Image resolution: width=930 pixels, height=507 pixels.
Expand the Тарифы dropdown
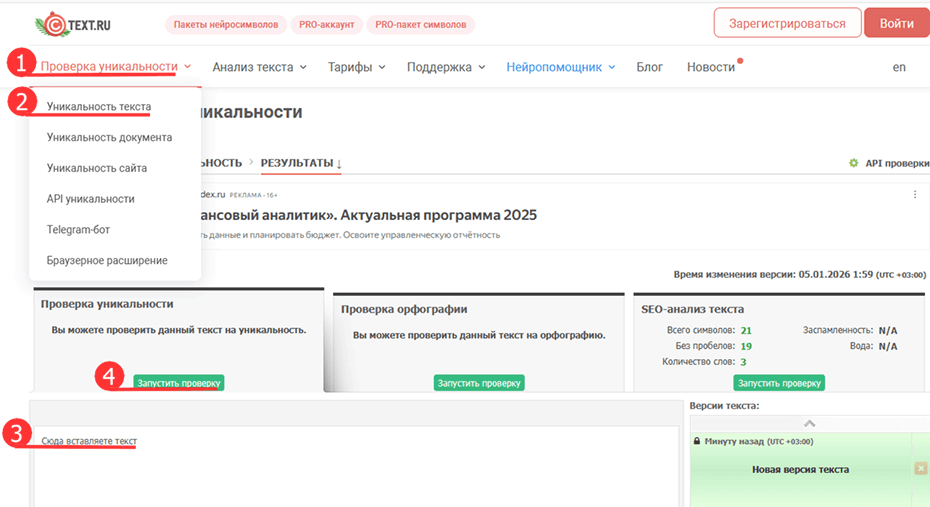pyautogui.click(x=356, y=67)
